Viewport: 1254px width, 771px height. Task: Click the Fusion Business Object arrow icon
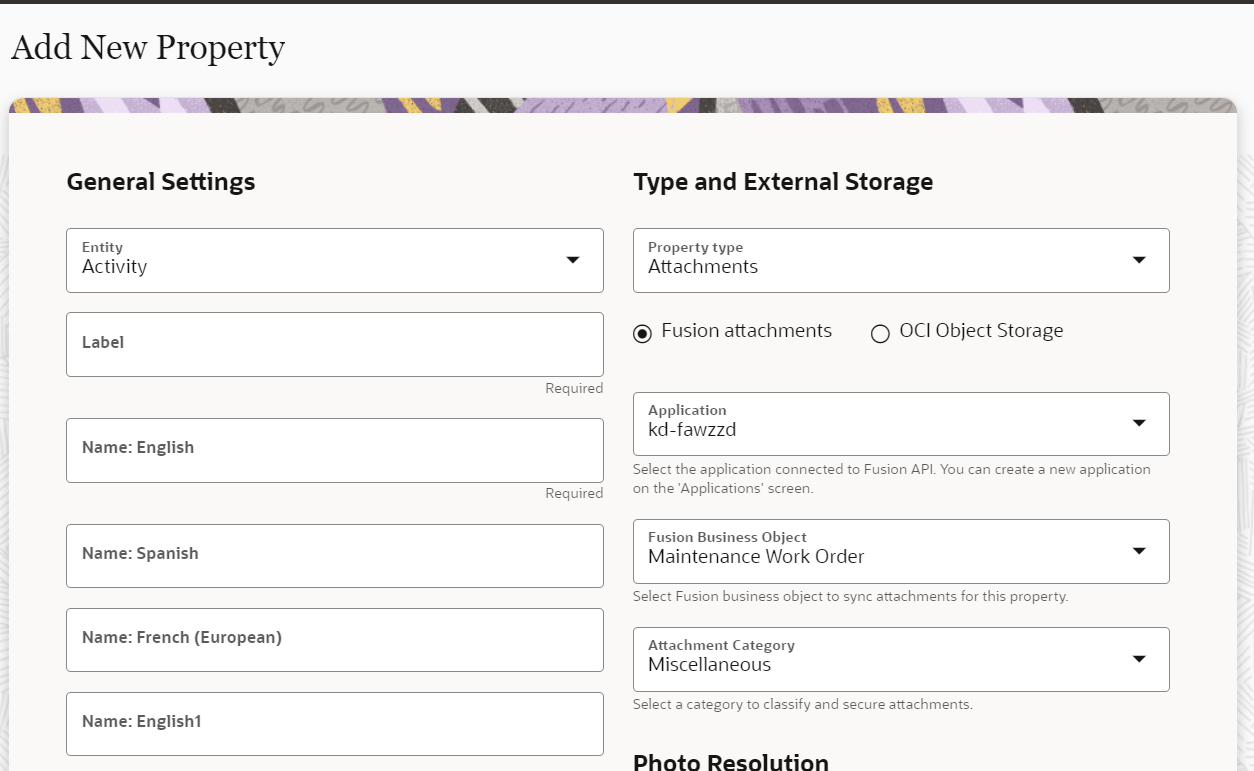pos(1138,551)
